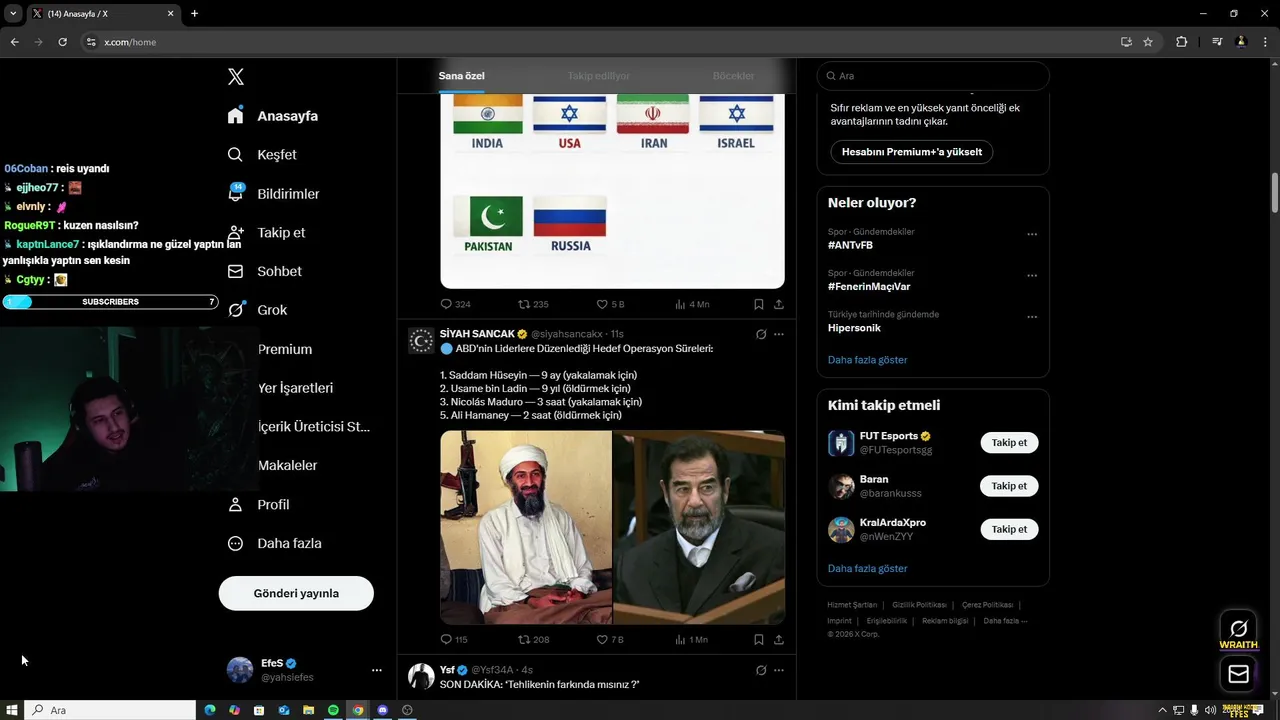Click the X logo in sidebar

pos(236,77)
